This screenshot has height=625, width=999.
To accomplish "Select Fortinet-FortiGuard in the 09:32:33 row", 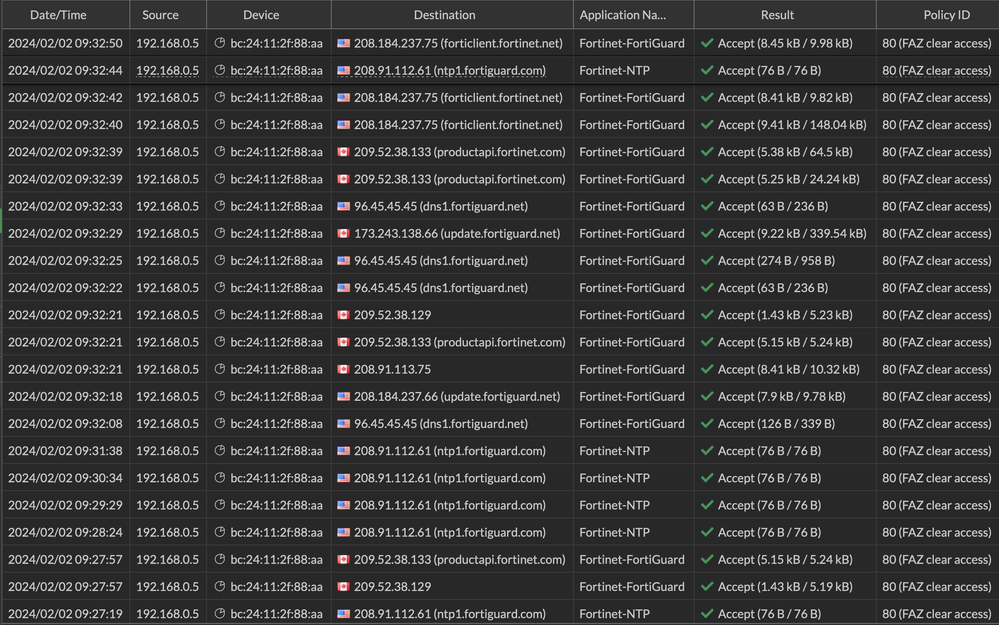I will pos(631,206).
